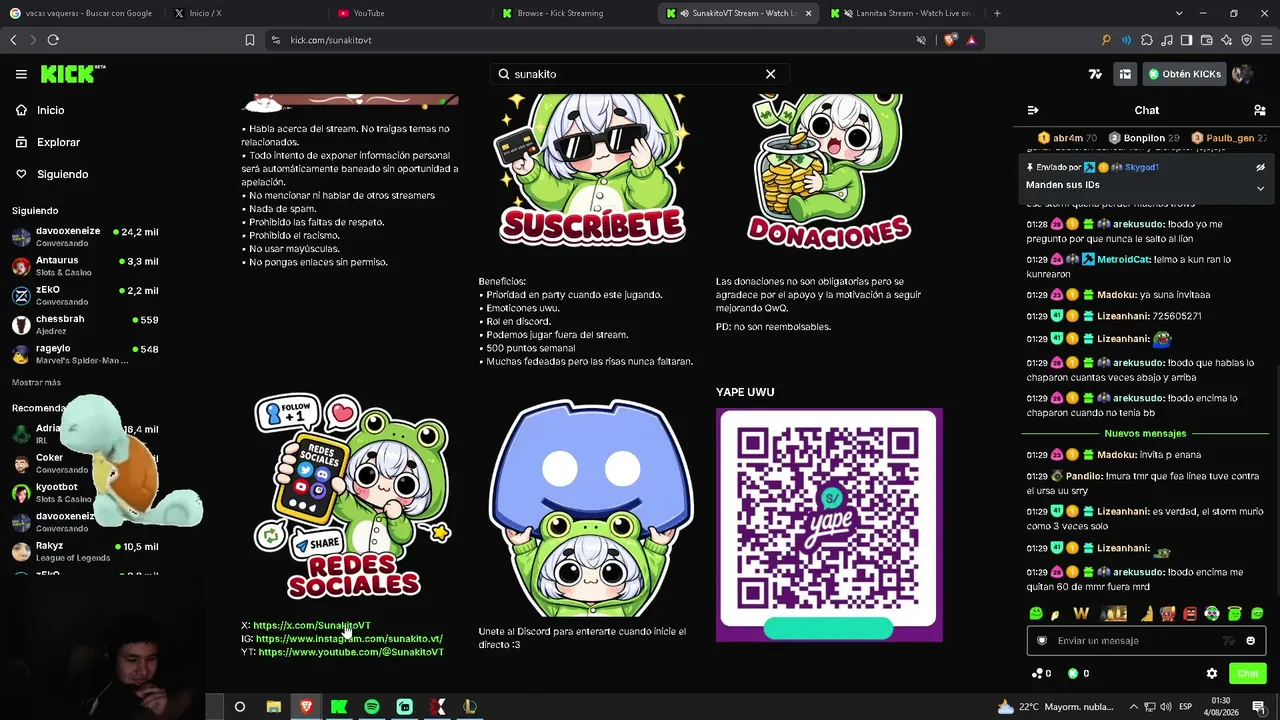Open Rakyz recommended channel

pos(85,552)
